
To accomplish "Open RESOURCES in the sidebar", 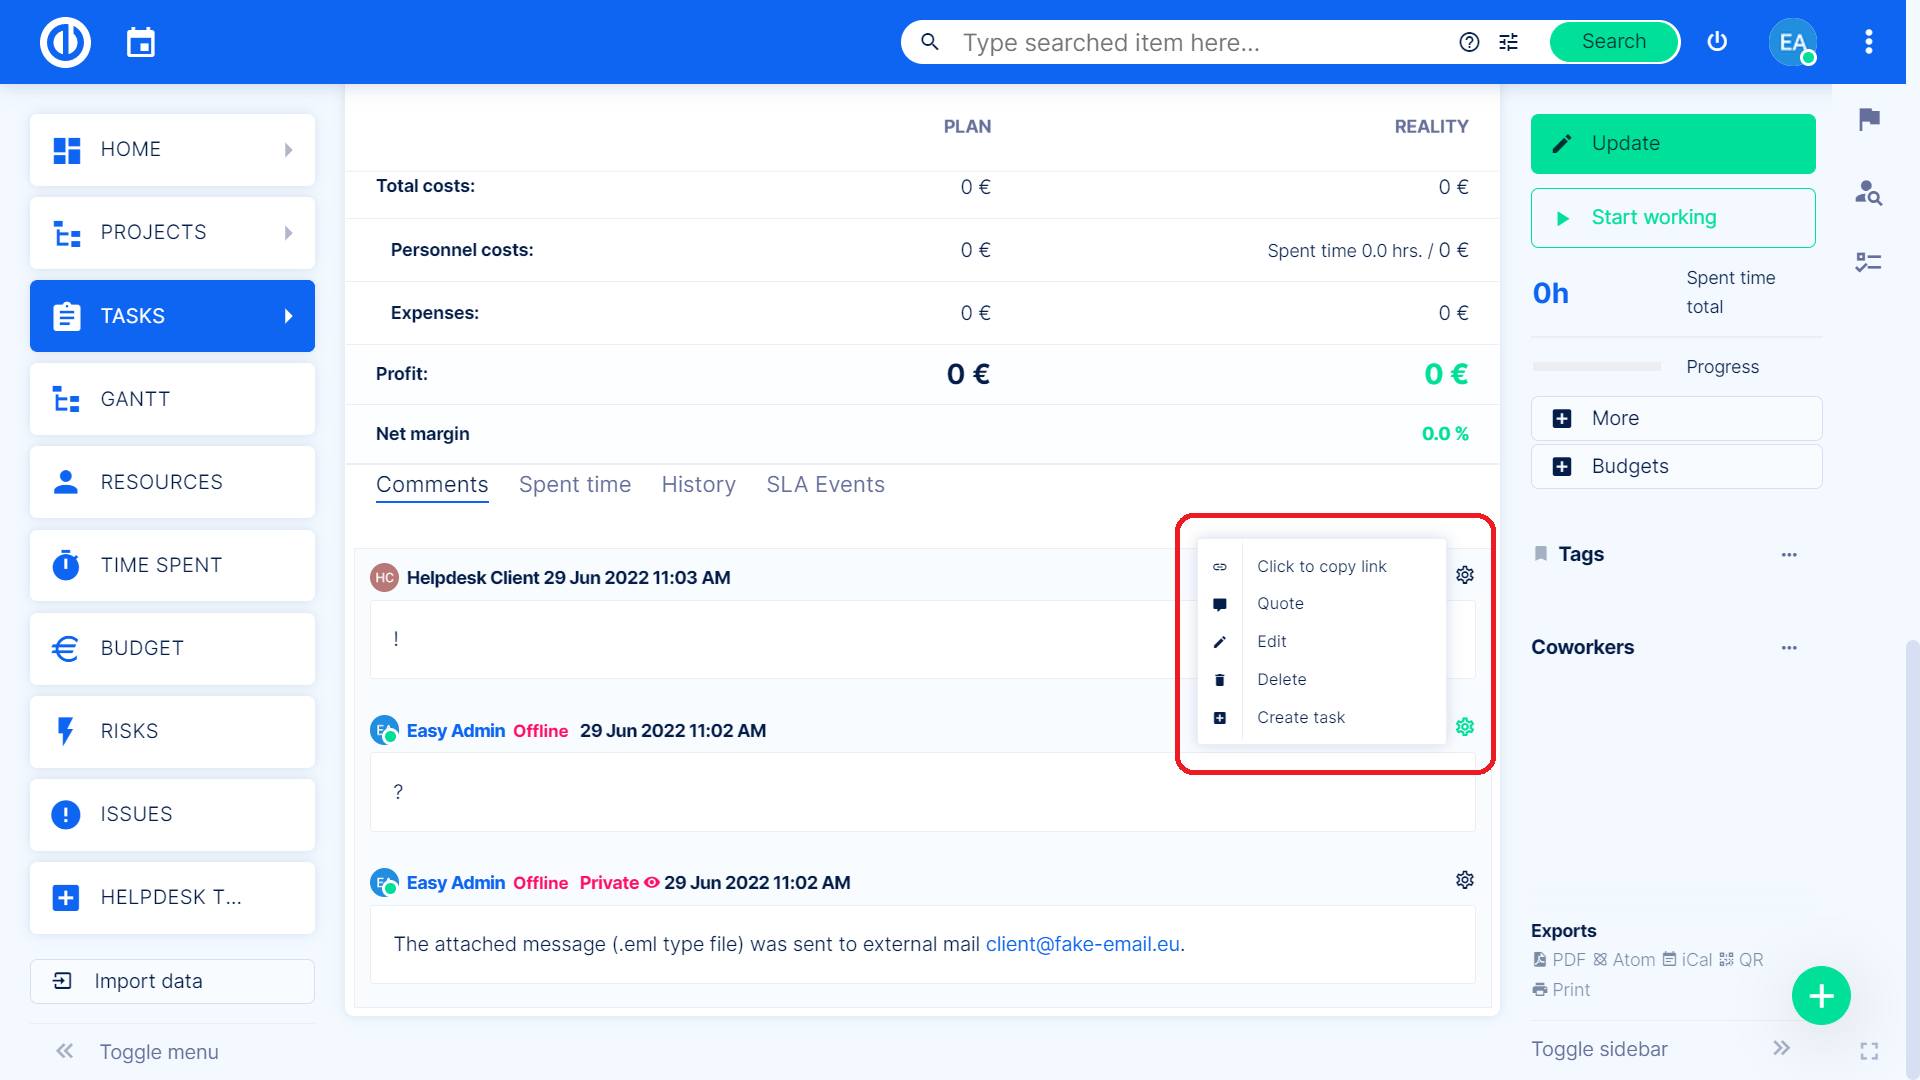I will (x=172, y=482).
